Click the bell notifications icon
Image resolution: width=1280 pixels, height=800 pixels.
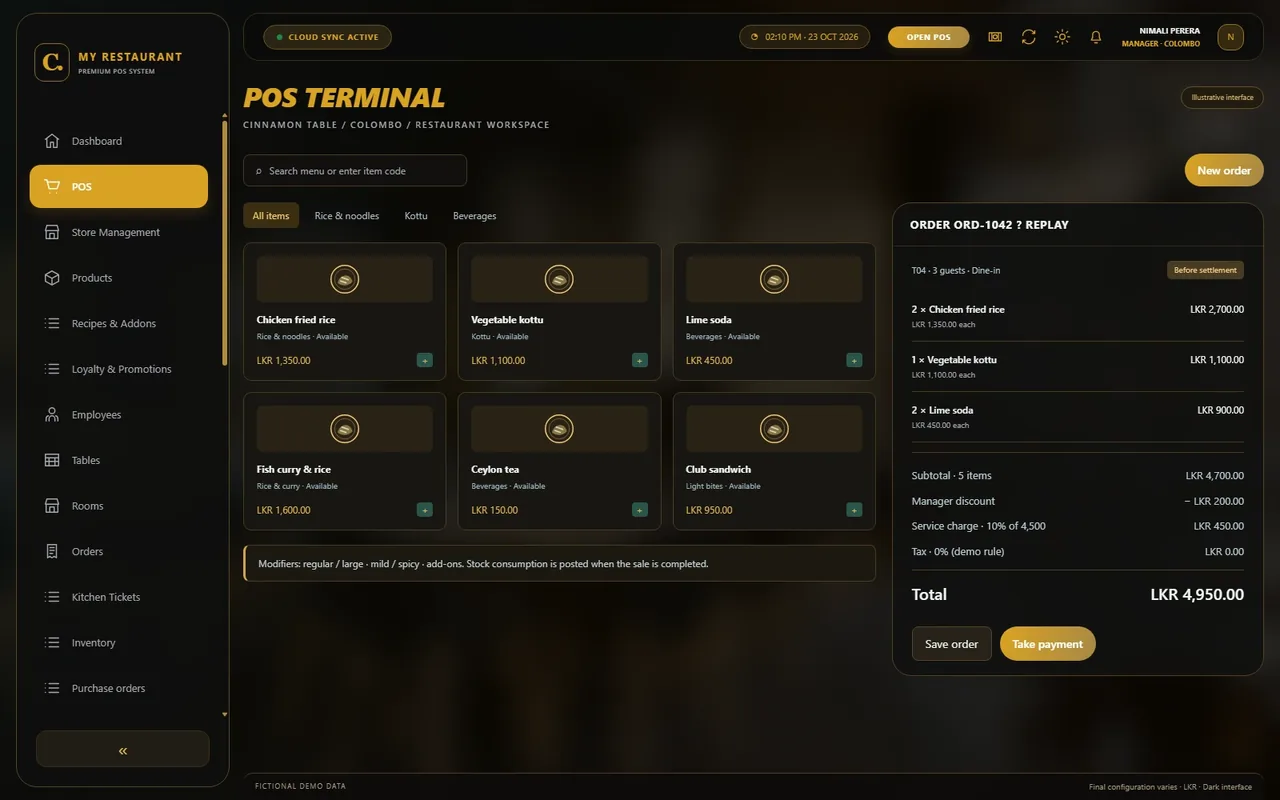[1096, 37]
